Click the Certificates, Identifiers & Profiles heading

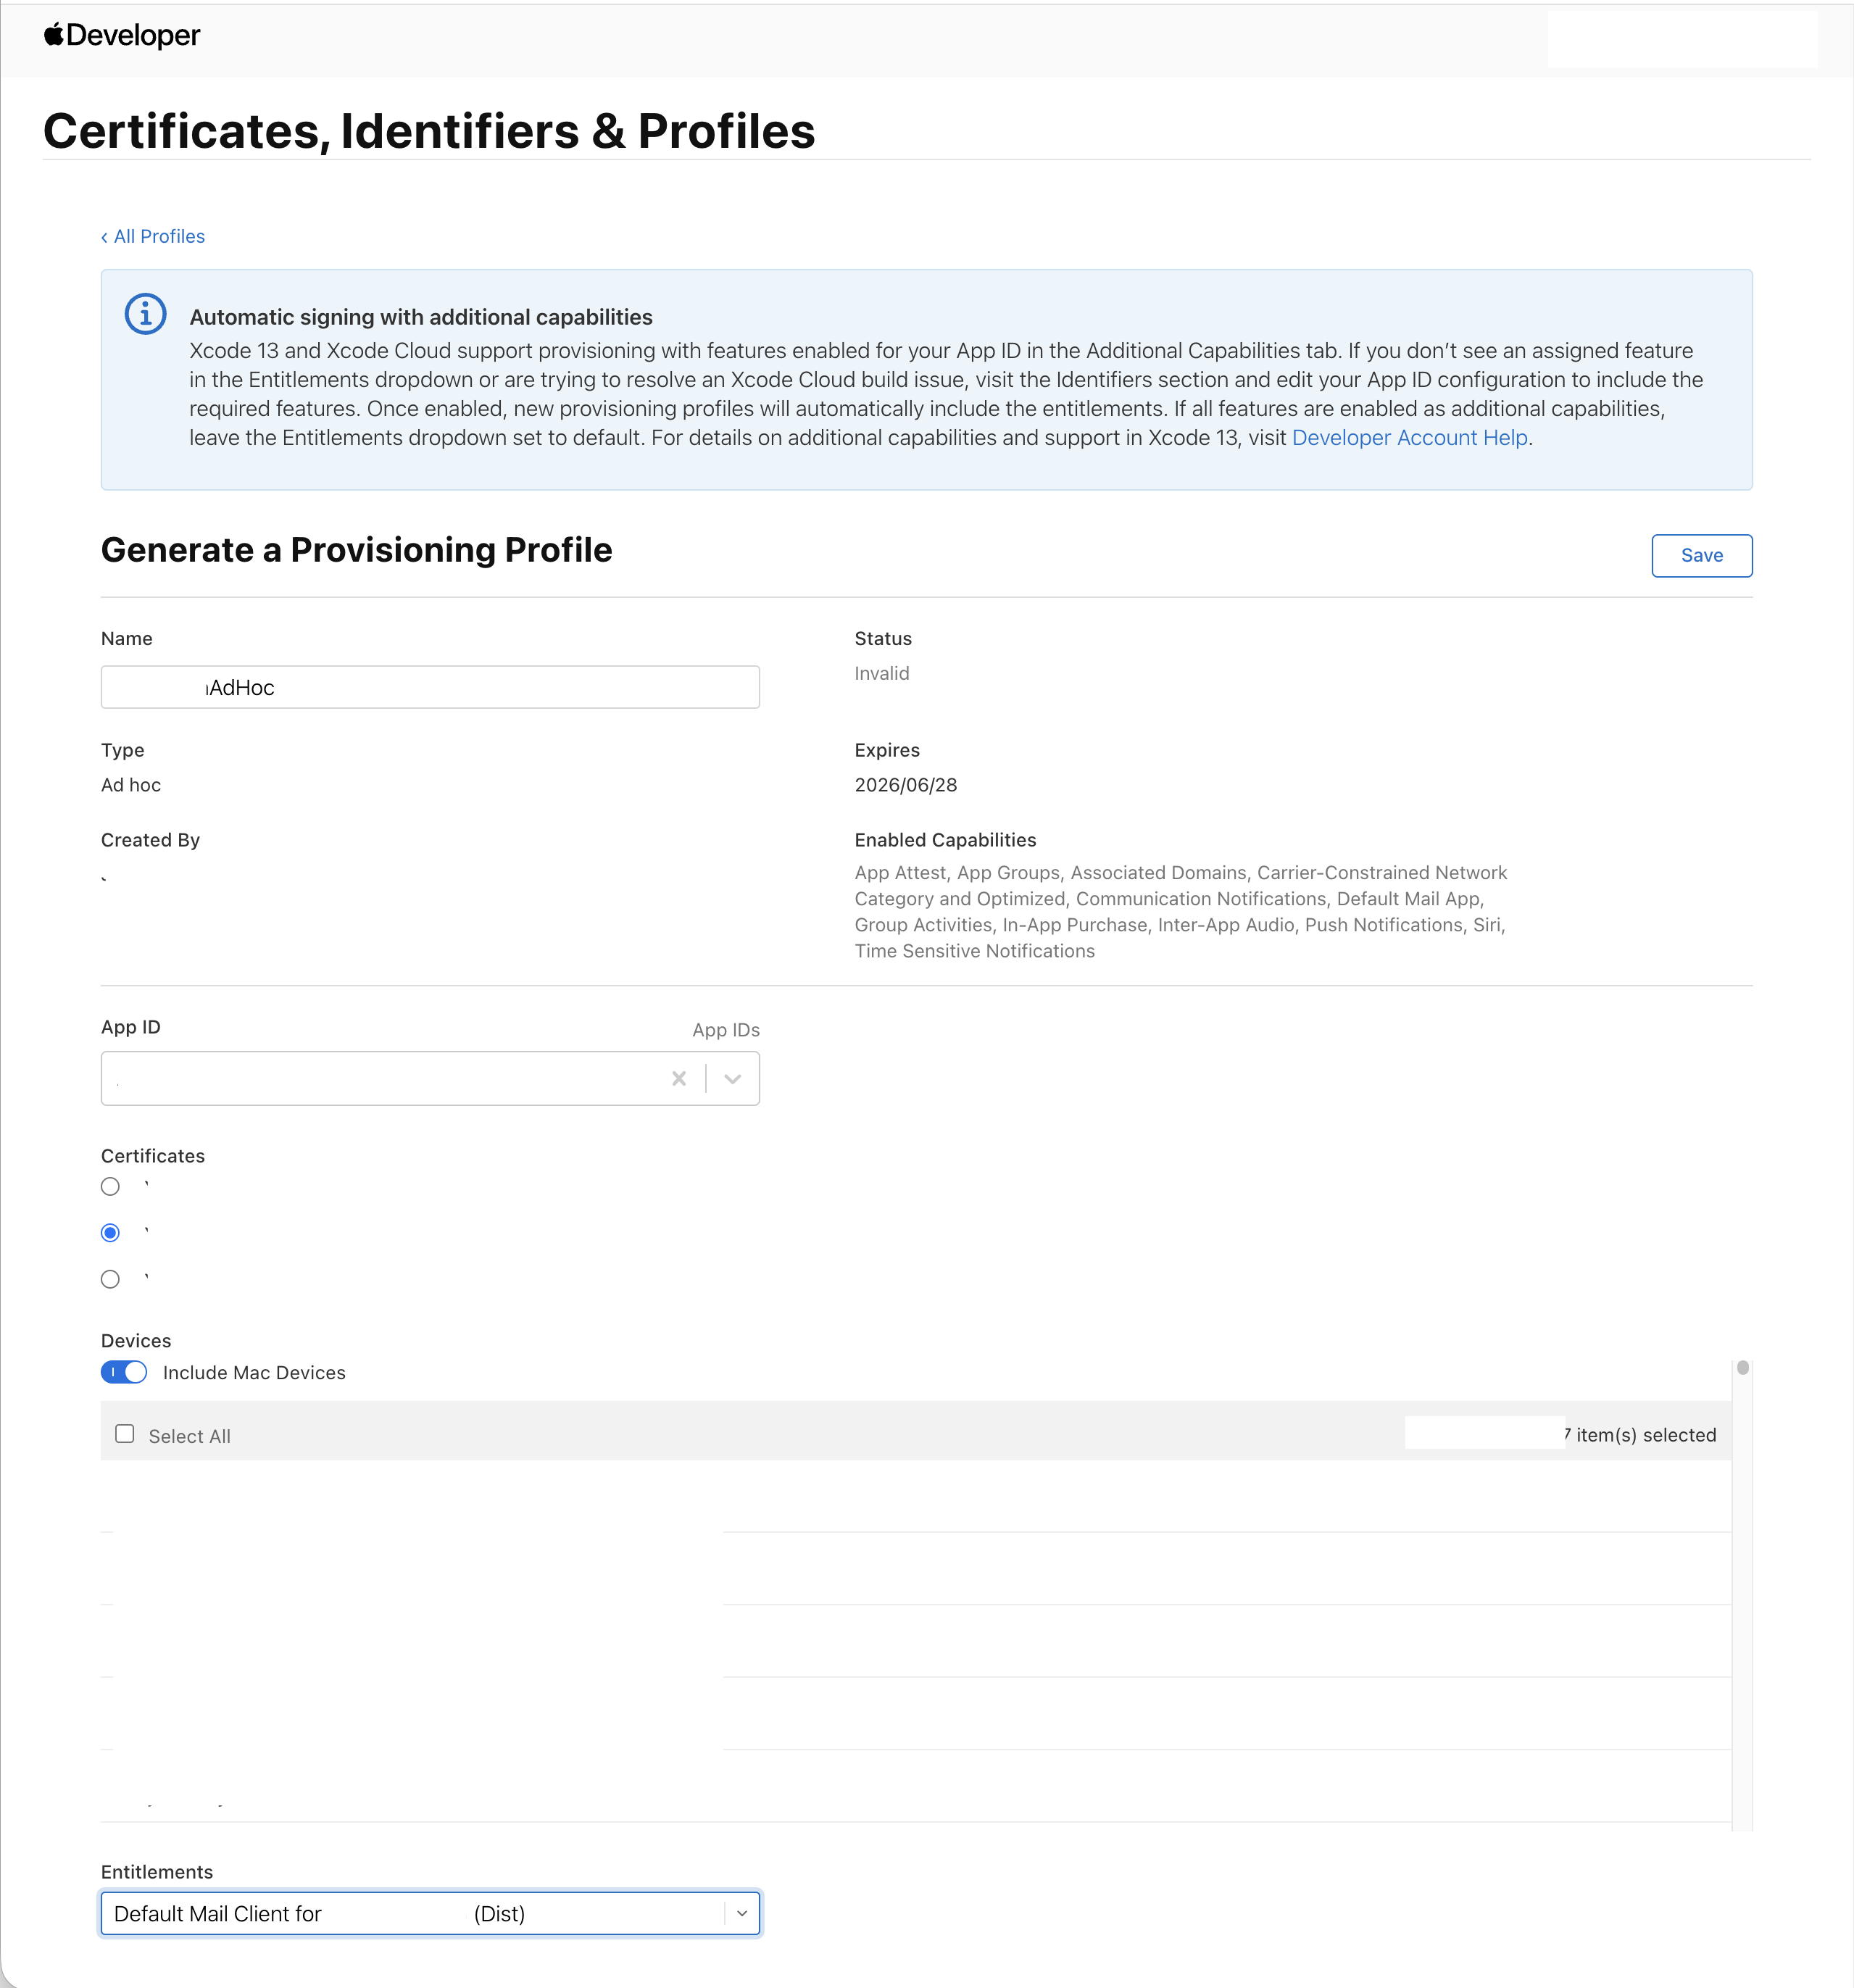[x=429, y=131]
